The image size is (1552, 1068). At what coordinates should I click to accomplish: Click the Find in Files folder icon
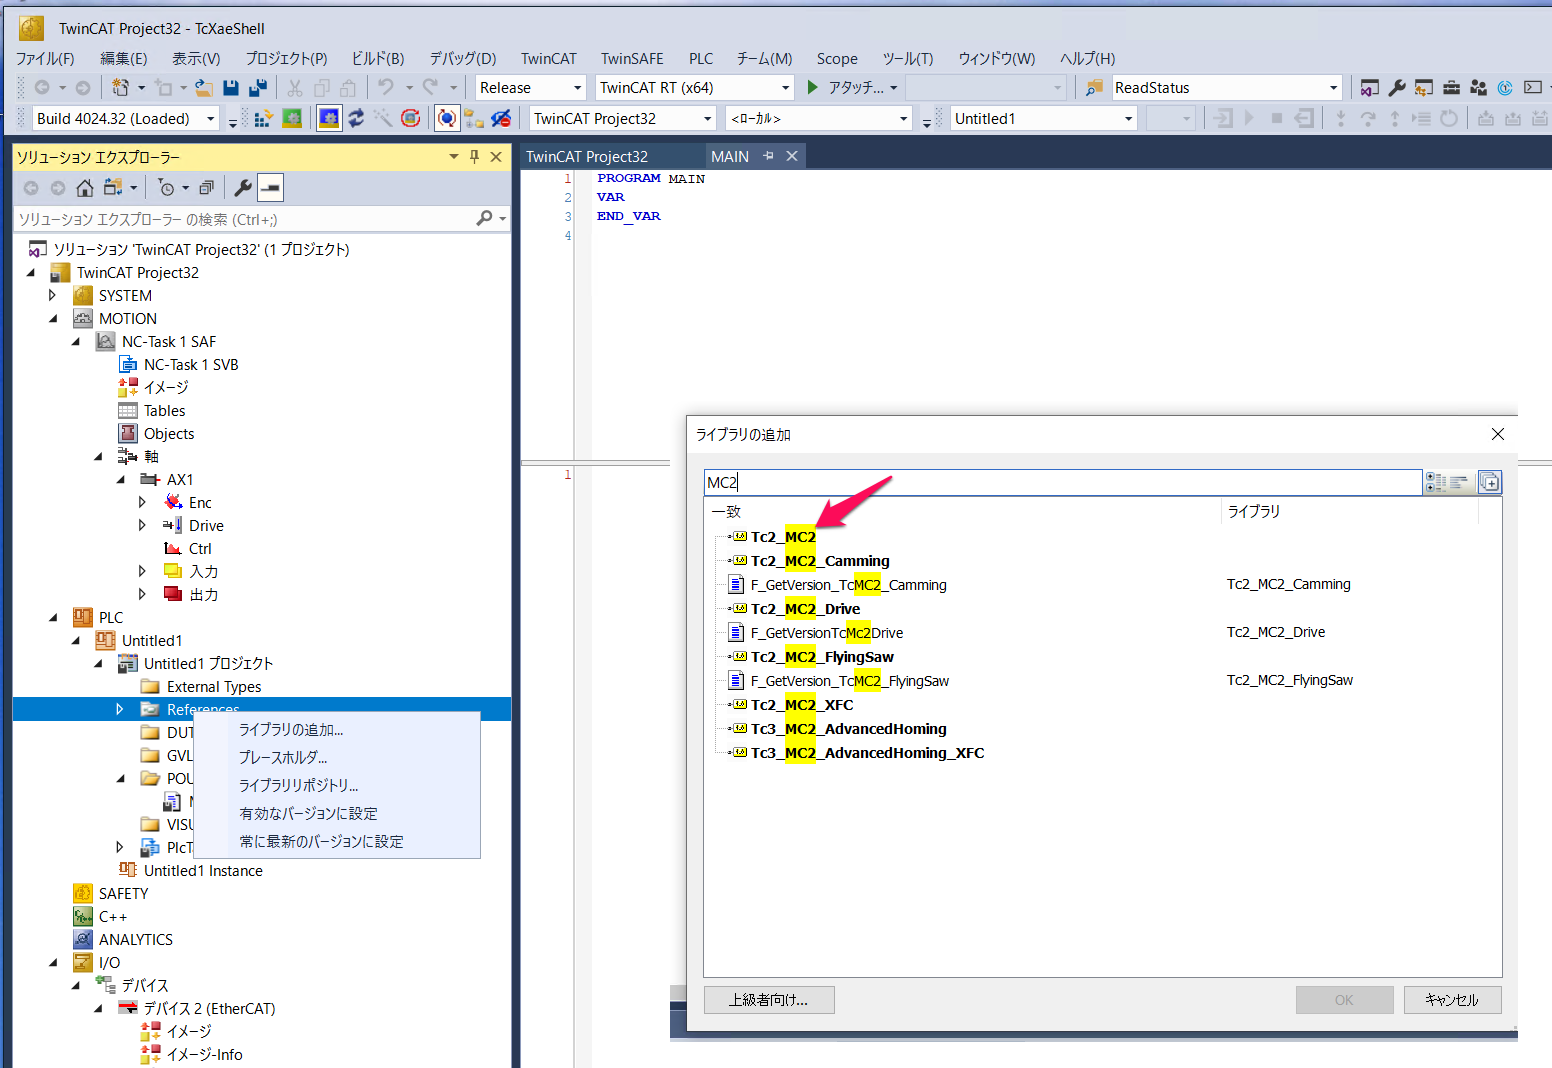(x=1095, y=88)
